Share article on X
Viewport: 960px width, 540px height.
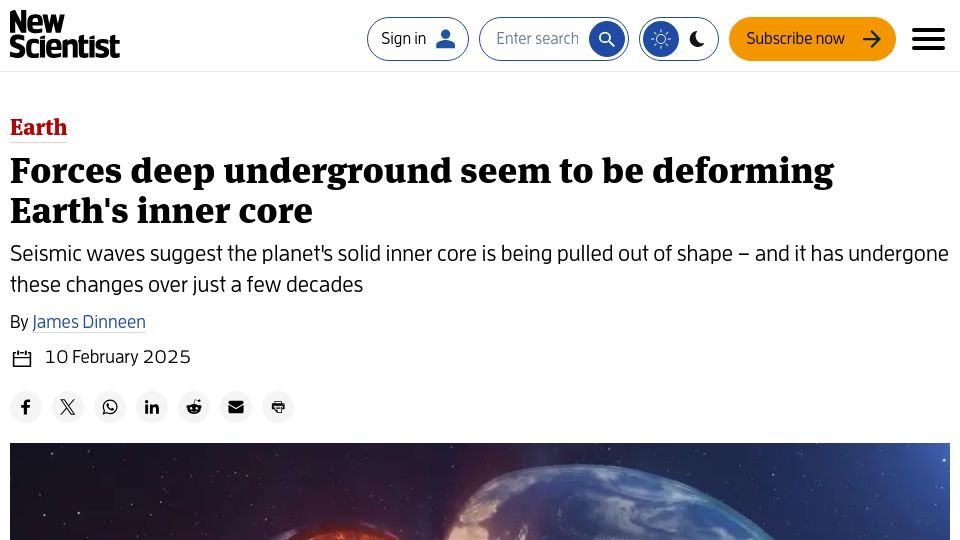tap(68, 407)
